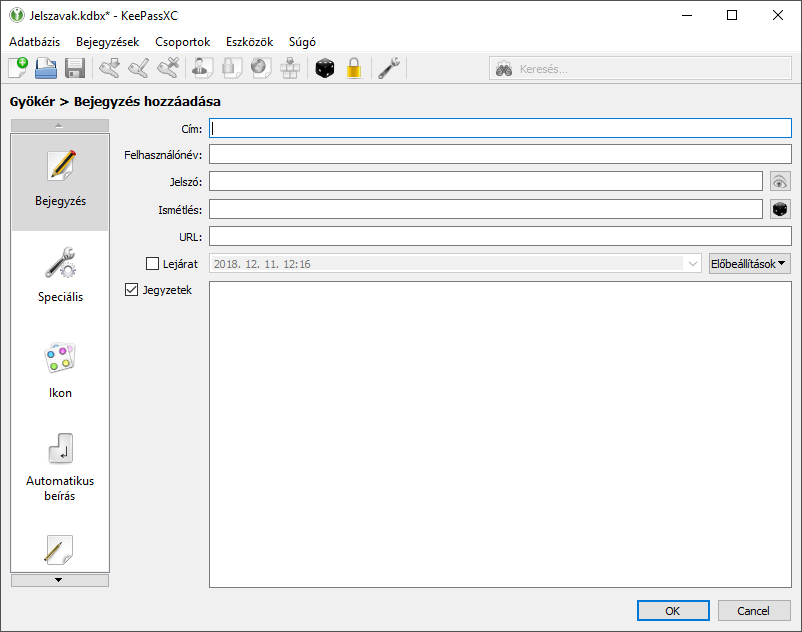Screen dimensions: 802x632
Task: Copy username toolbar icon
Action: [203, 68]
